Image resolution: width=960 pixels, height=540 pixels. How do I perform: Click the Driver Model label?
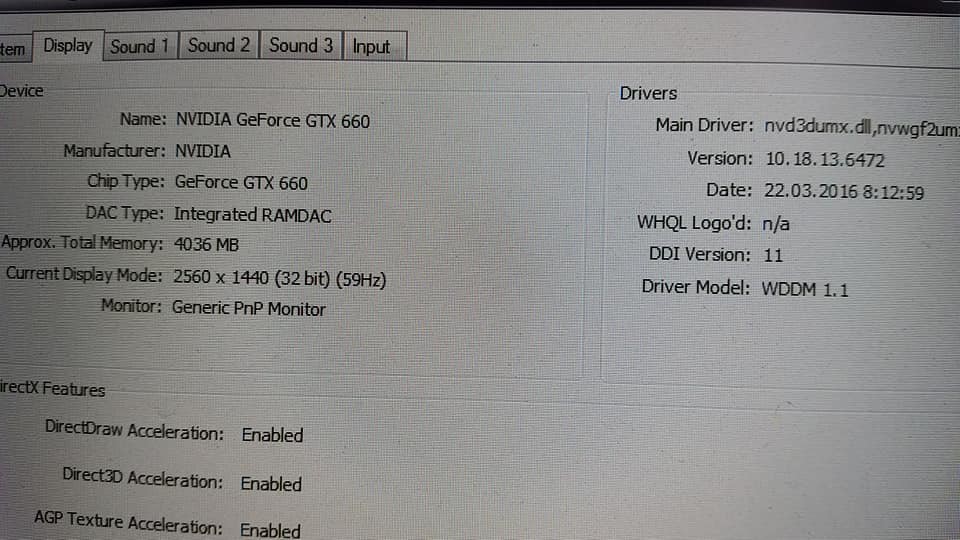click(x=696, y=287)
